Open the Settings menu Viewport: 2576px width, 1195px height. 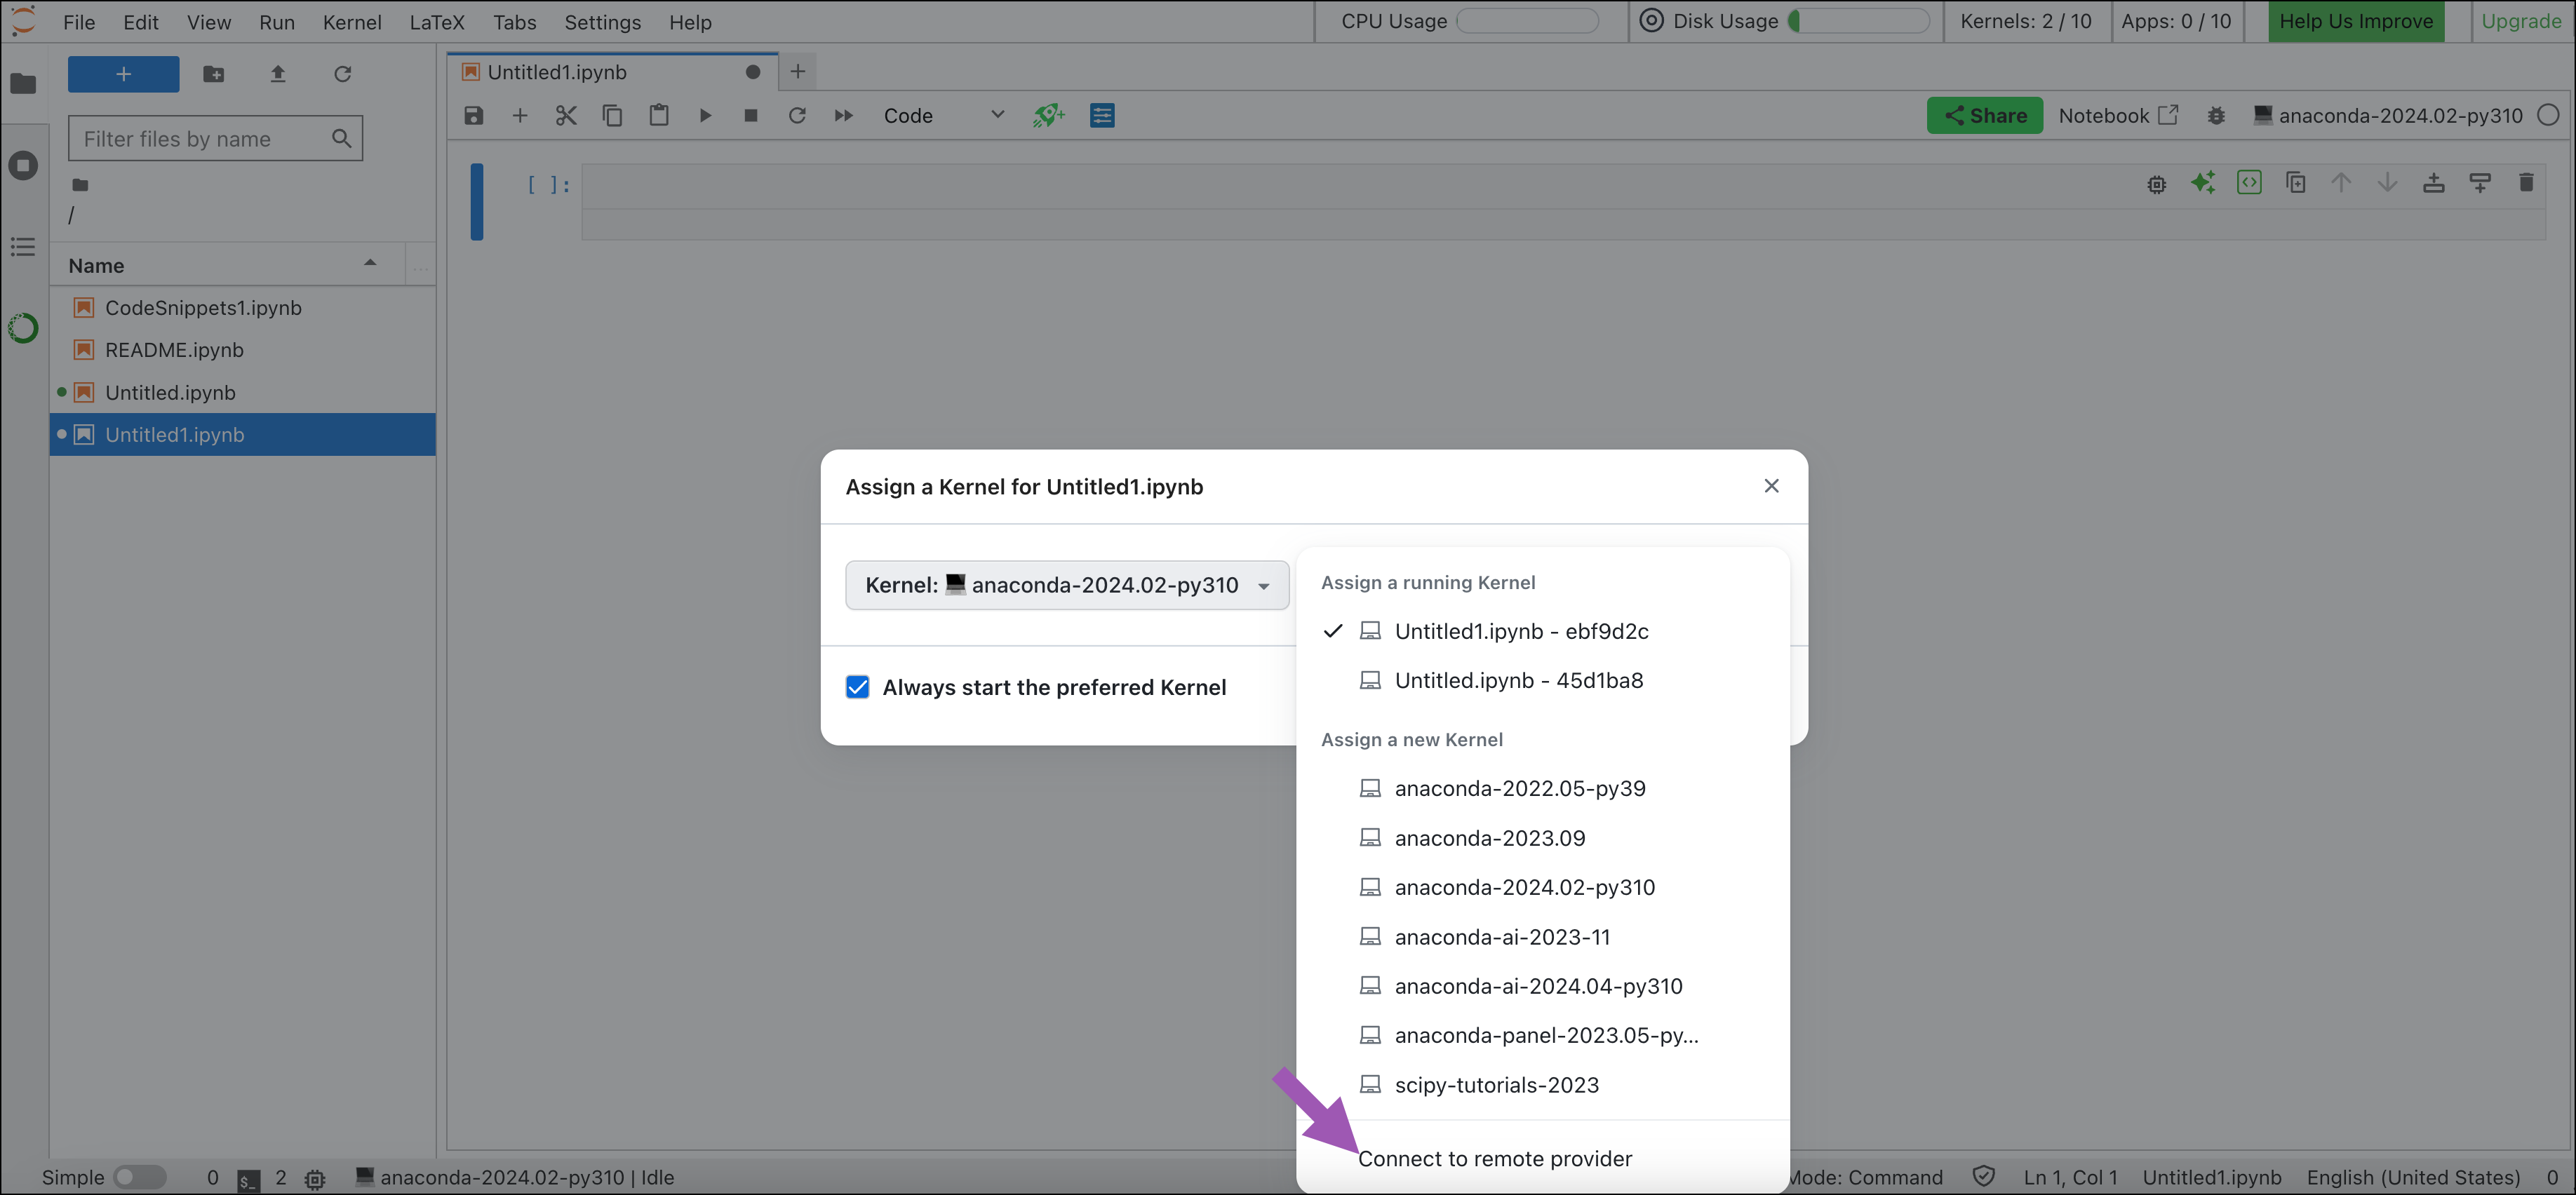[603, 22]
